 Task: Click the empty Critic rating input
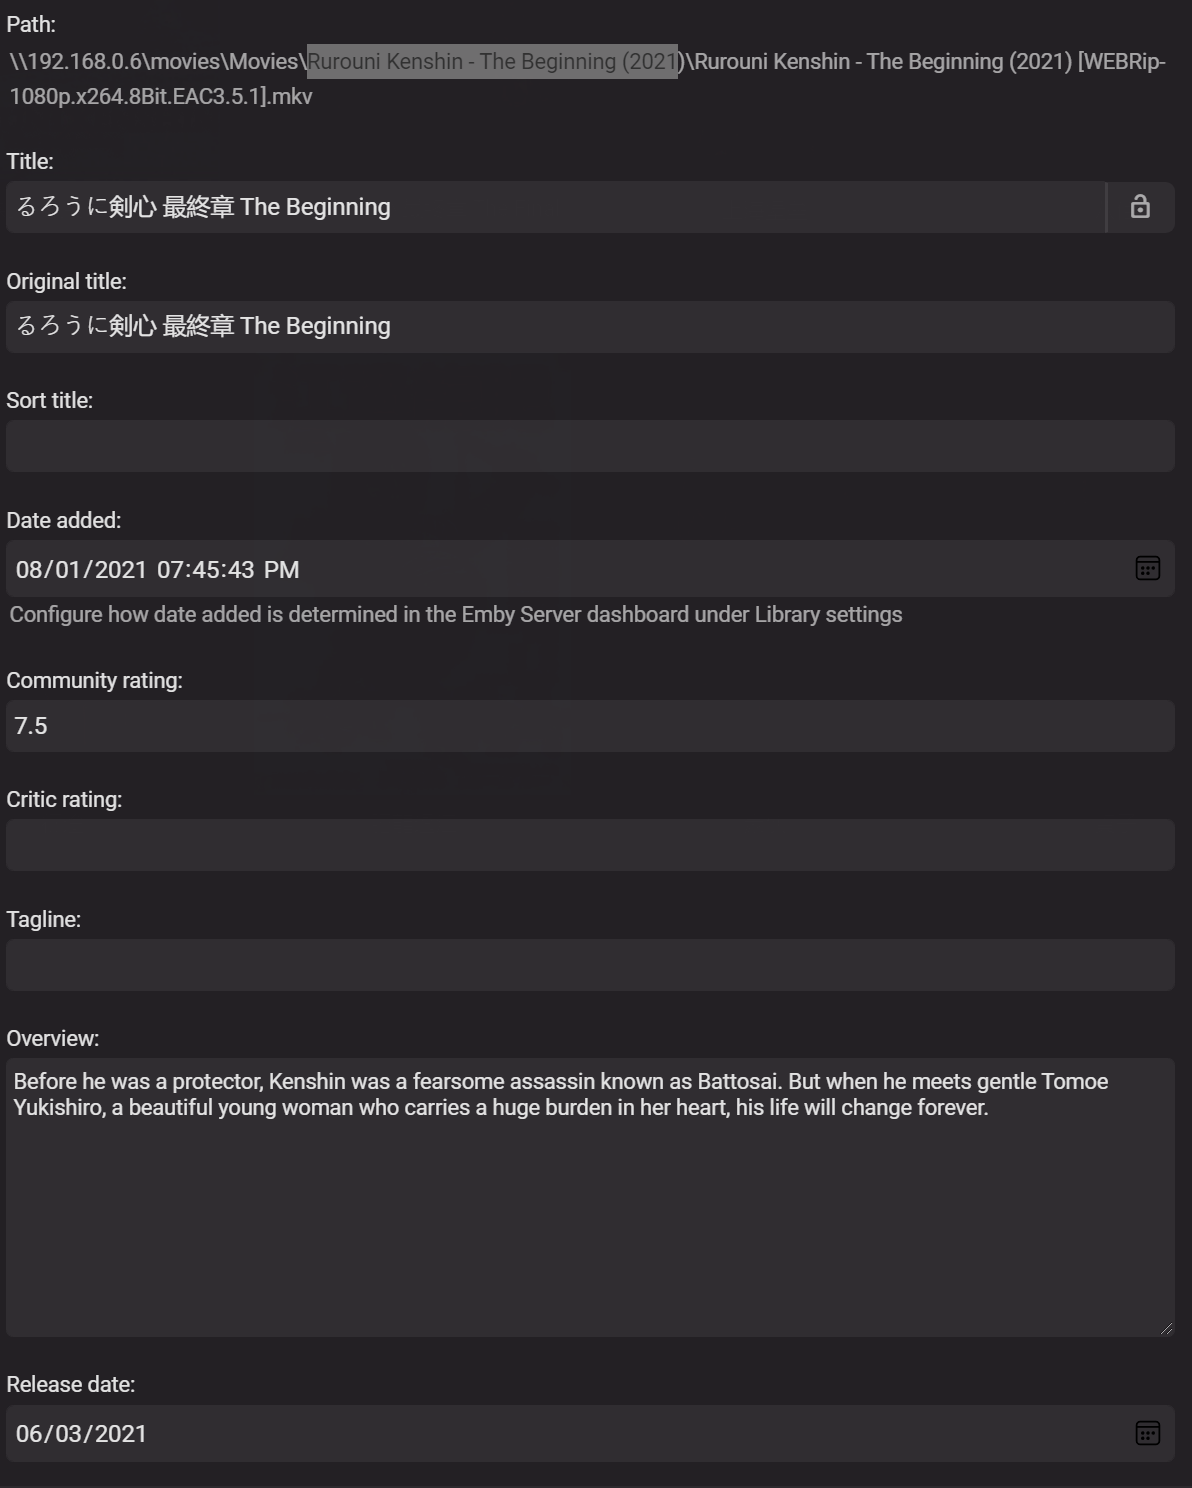tap(590, 845)
